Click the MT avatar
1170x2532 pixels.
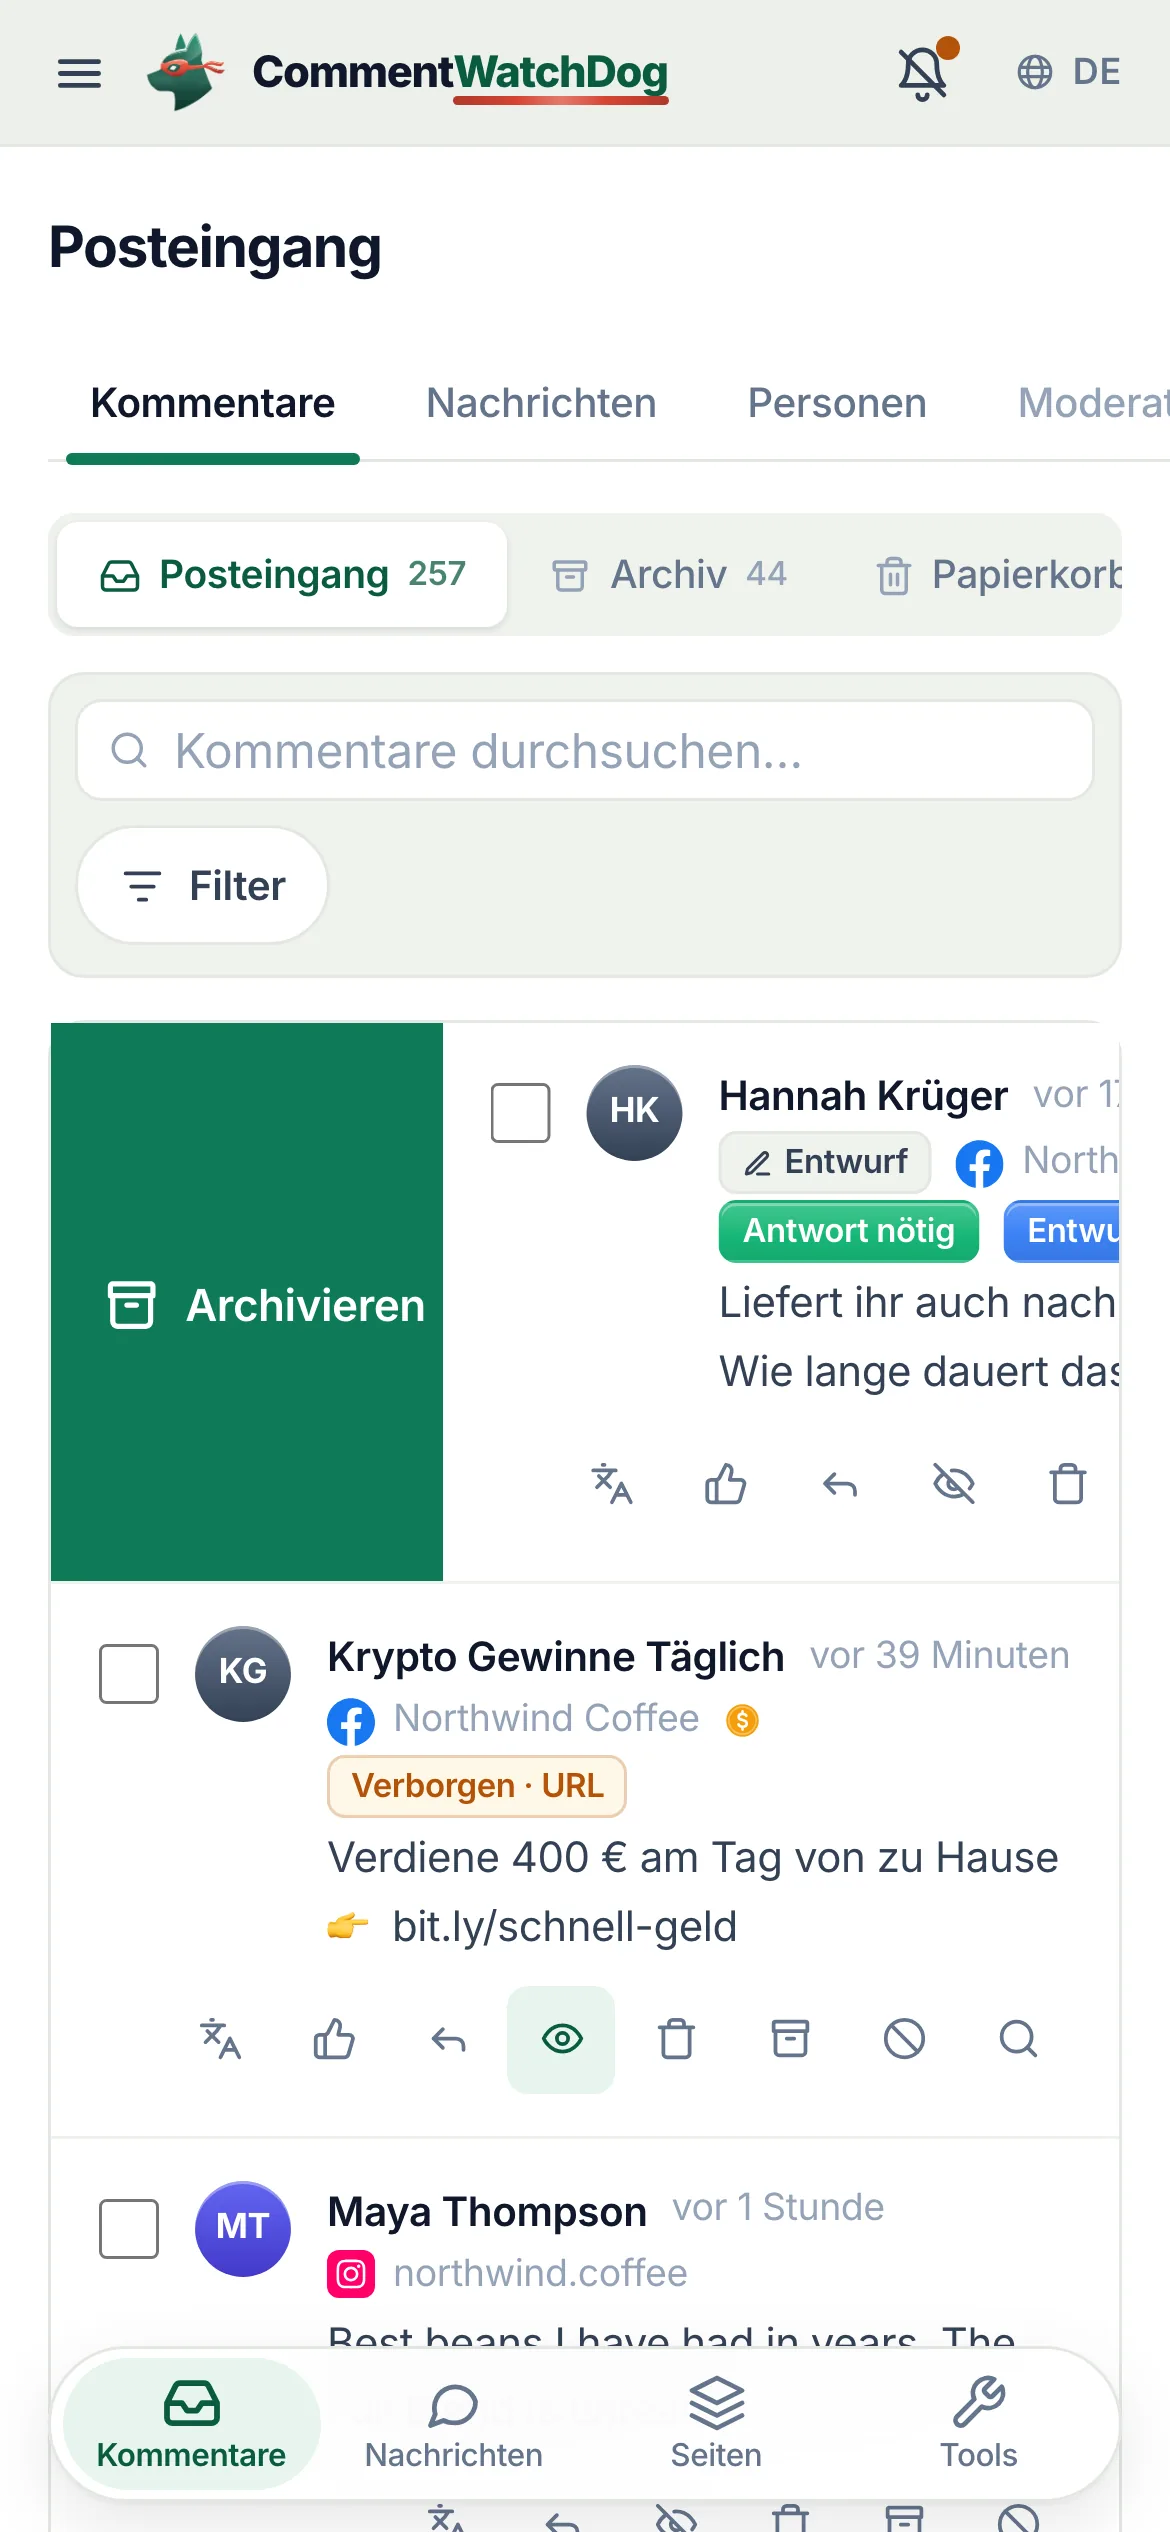point(243,2229)
